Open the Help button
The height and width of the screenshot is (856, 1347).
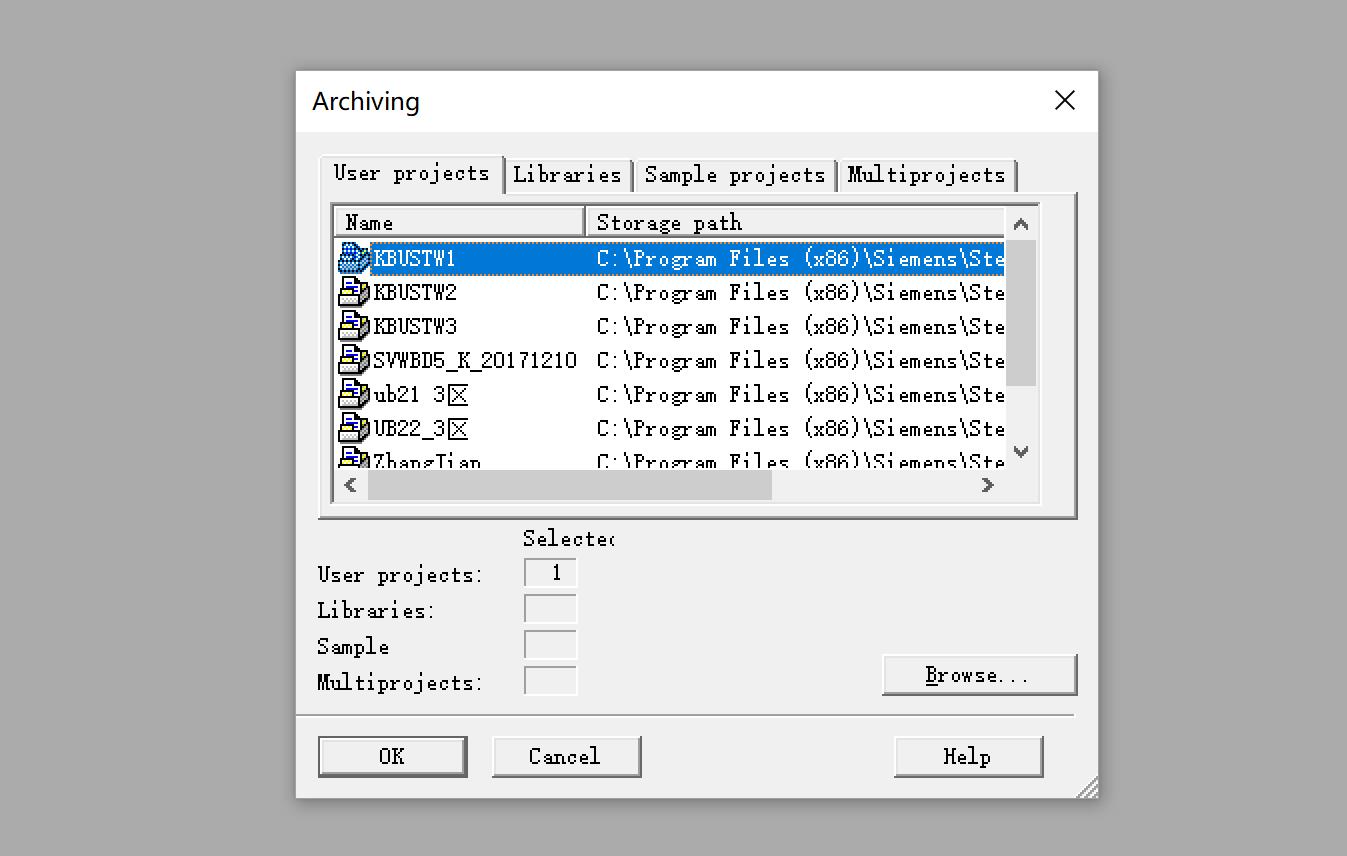tap(967, 756)
